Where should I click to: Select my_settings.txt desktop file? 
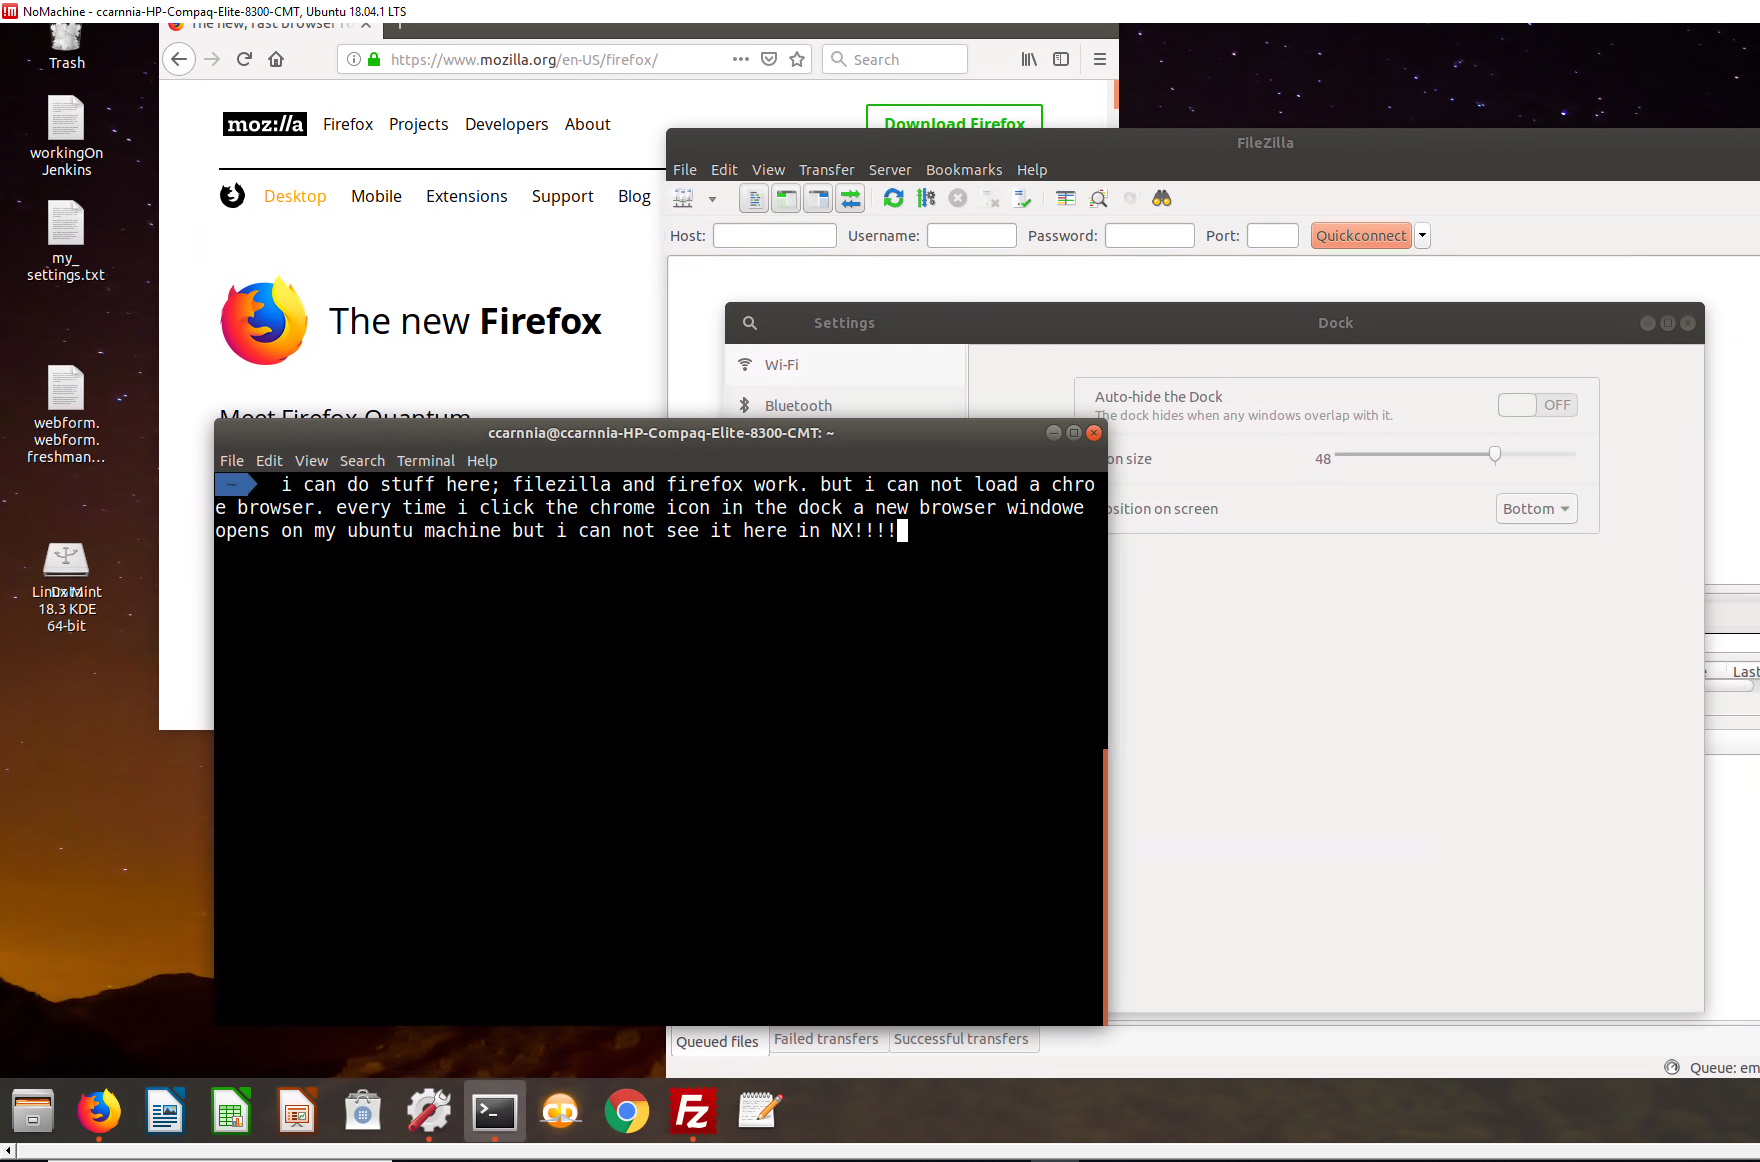(66, 241)
